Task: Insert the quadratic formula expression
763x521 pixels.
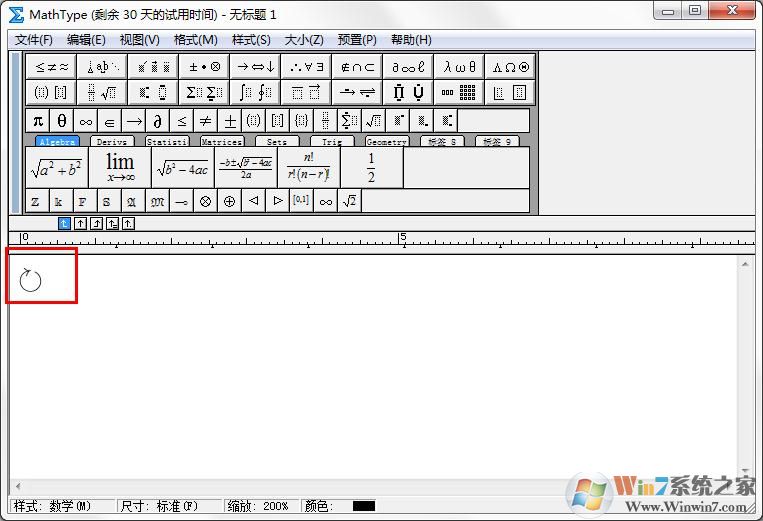Action: tap(246, 168)
